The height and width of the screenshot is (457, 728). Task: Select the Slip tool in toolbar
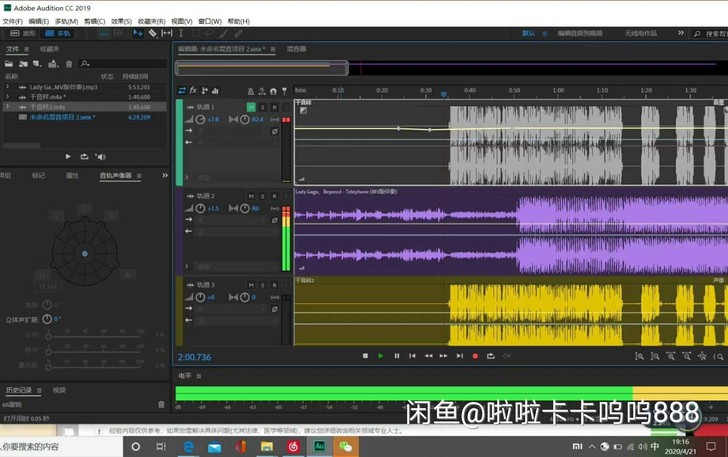pyautogui.click(x=166, y=33)
